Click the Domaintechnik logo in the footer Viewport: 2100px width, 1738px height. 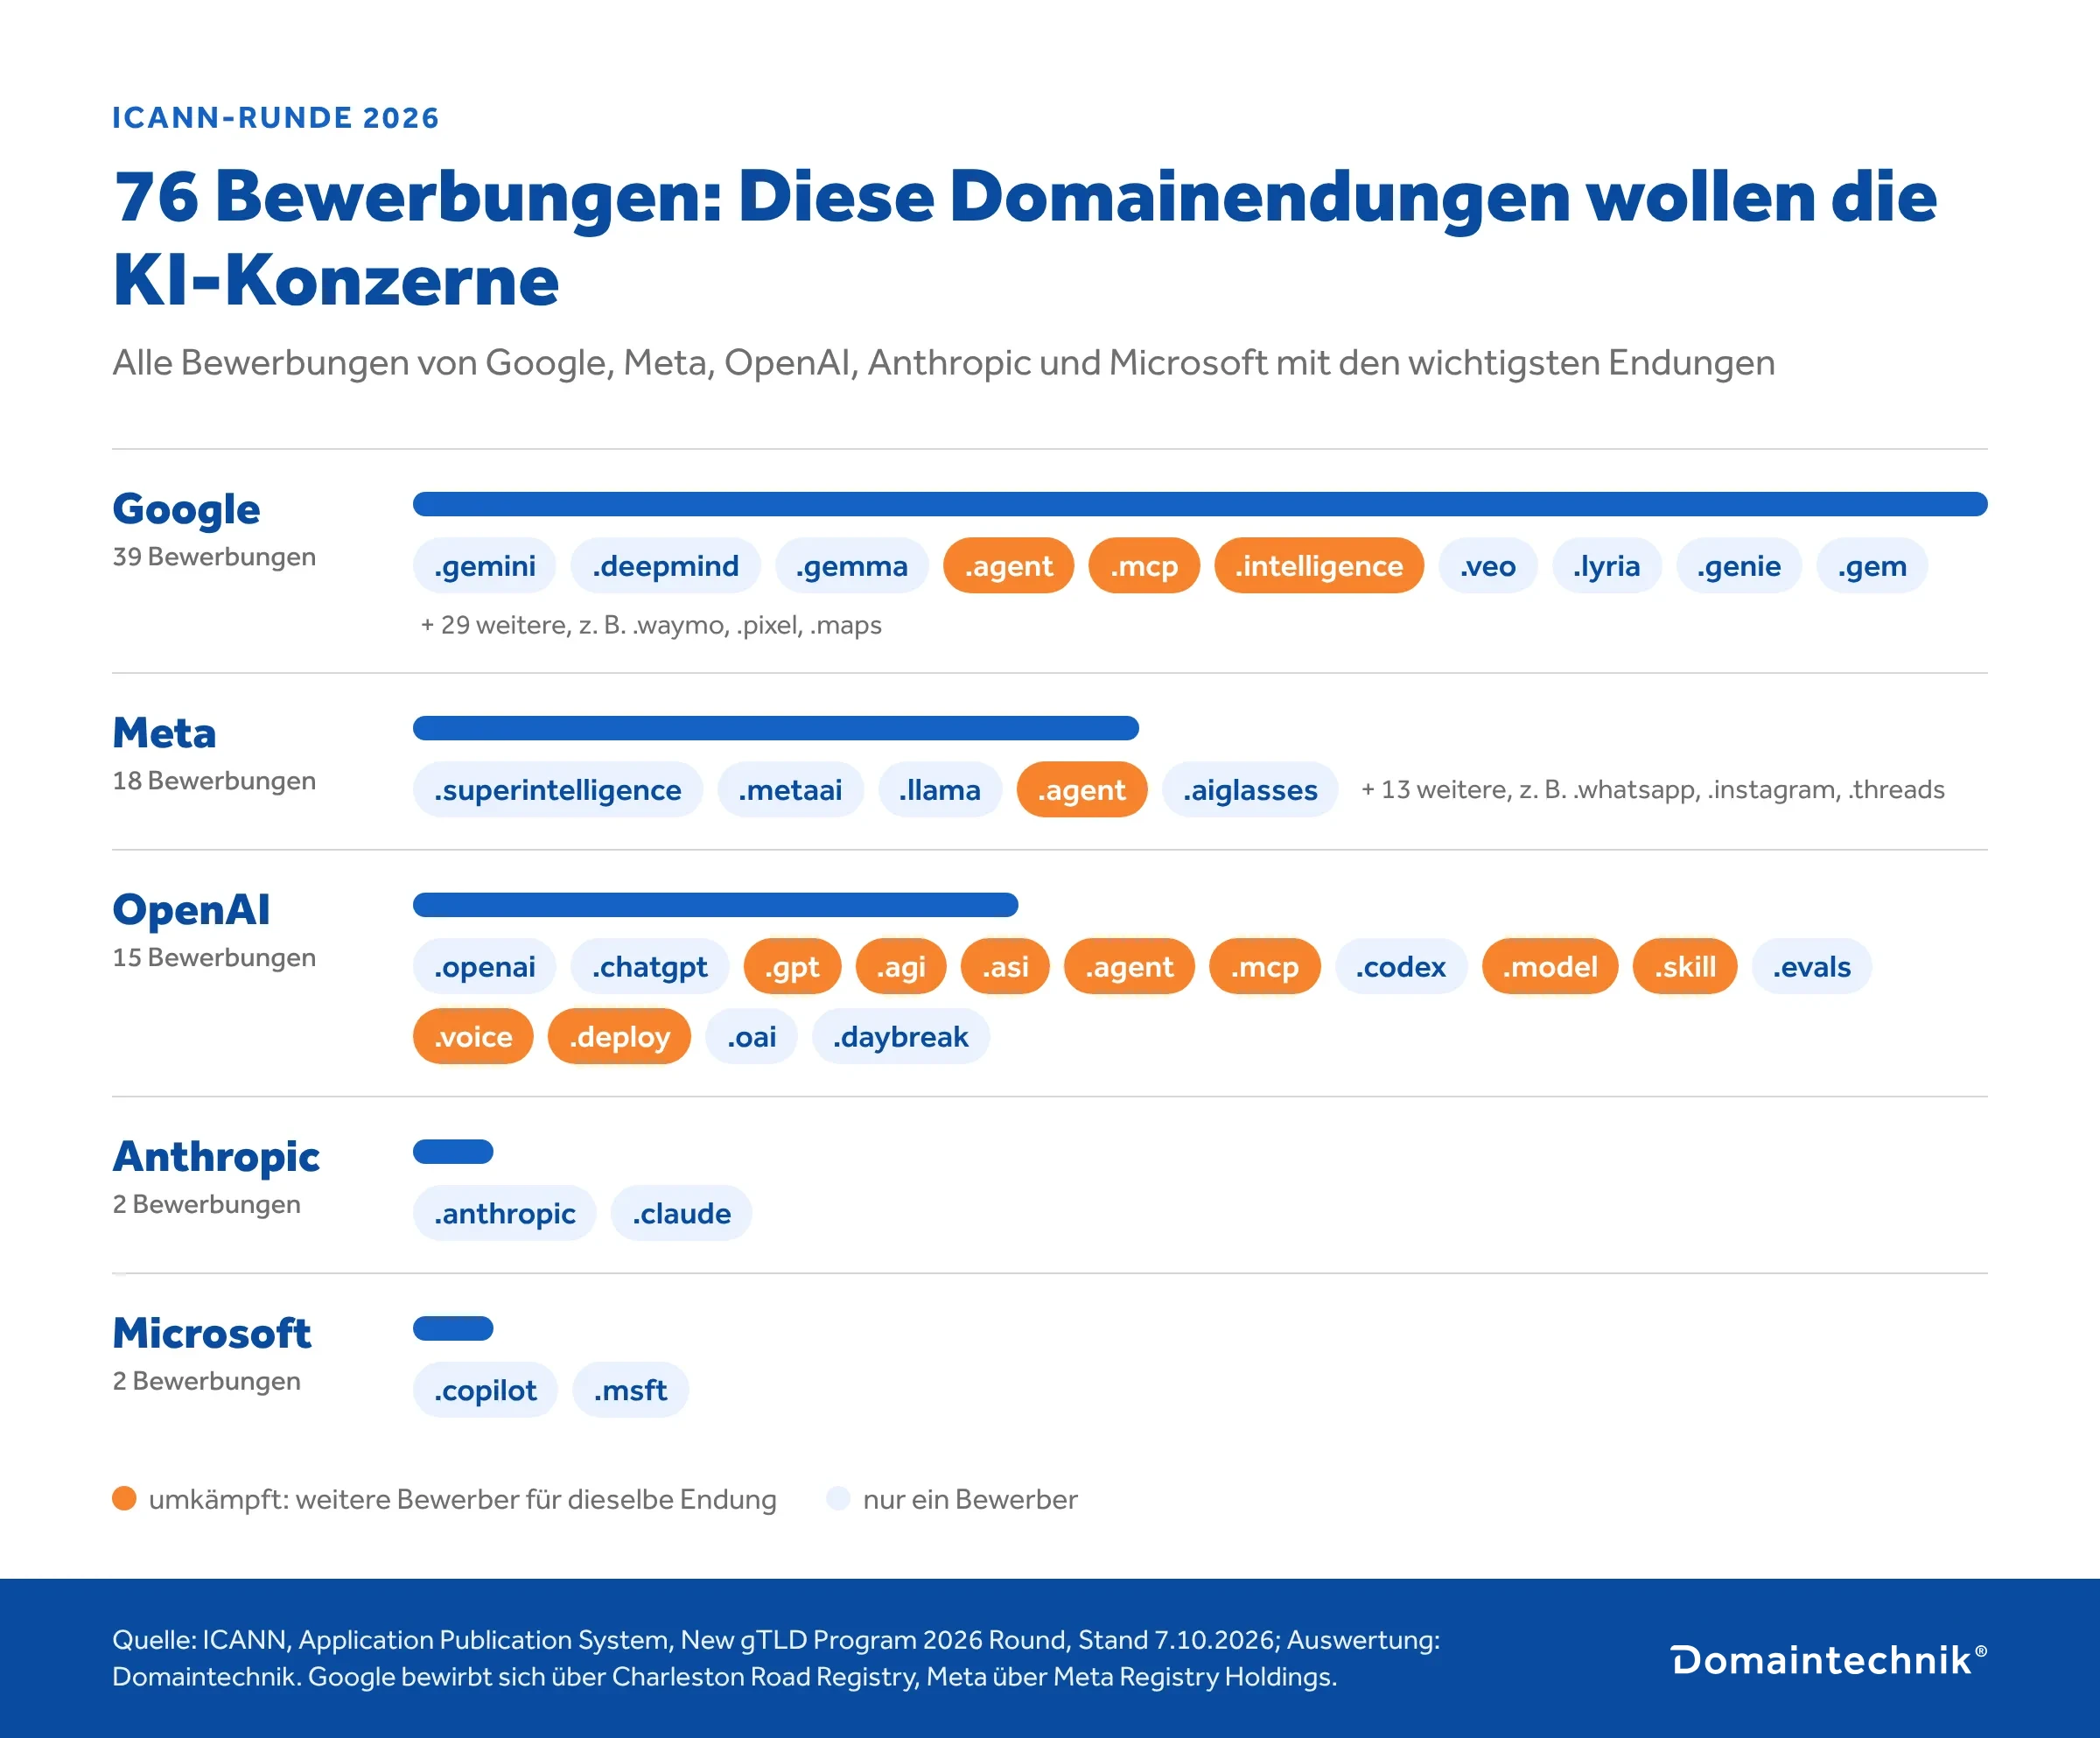(x=1828, y=1660)
